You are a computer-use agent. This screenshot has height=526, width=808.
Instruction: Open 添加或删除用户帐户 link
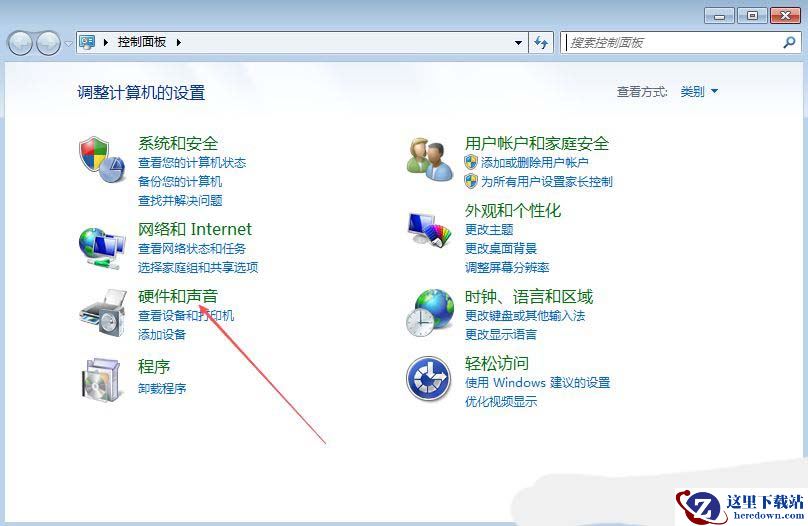click(534, 163)
